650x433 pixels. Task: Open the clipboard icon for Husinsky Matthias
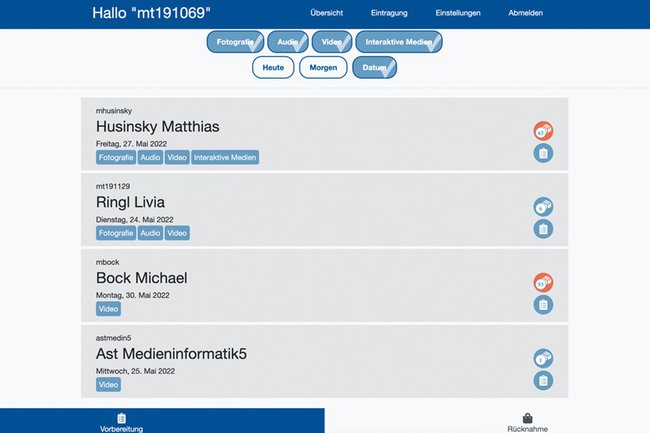[x=543, y=153]
